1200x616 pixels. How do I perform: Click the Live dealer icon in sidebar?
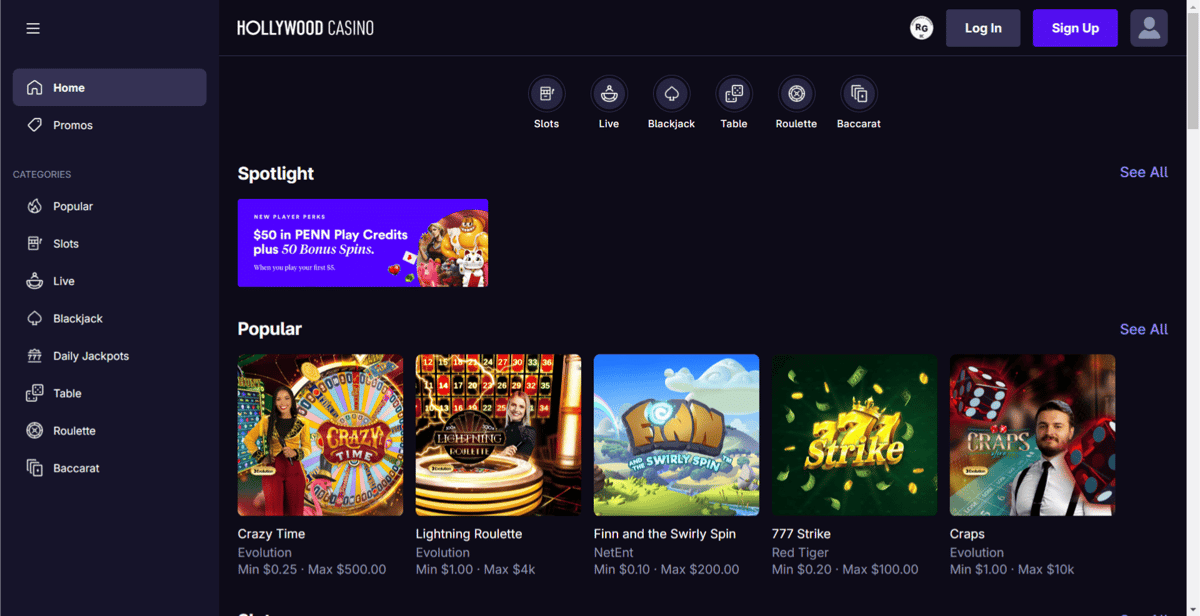35,281
